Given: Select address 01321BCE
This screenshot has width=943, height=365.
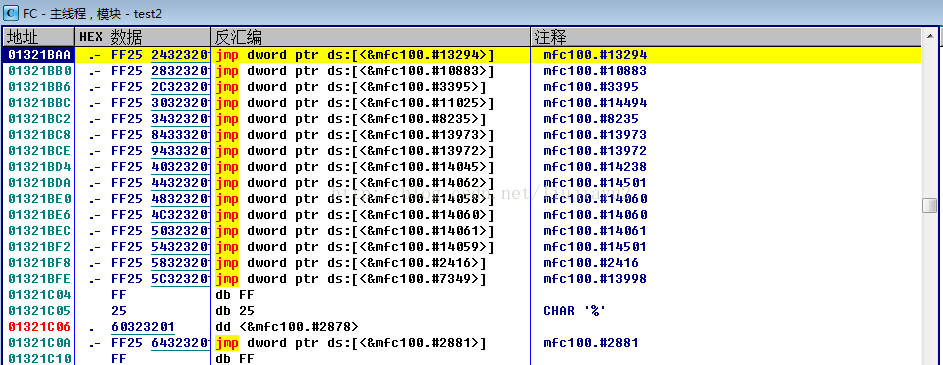Looking at the screenshot, I should 40,151.
